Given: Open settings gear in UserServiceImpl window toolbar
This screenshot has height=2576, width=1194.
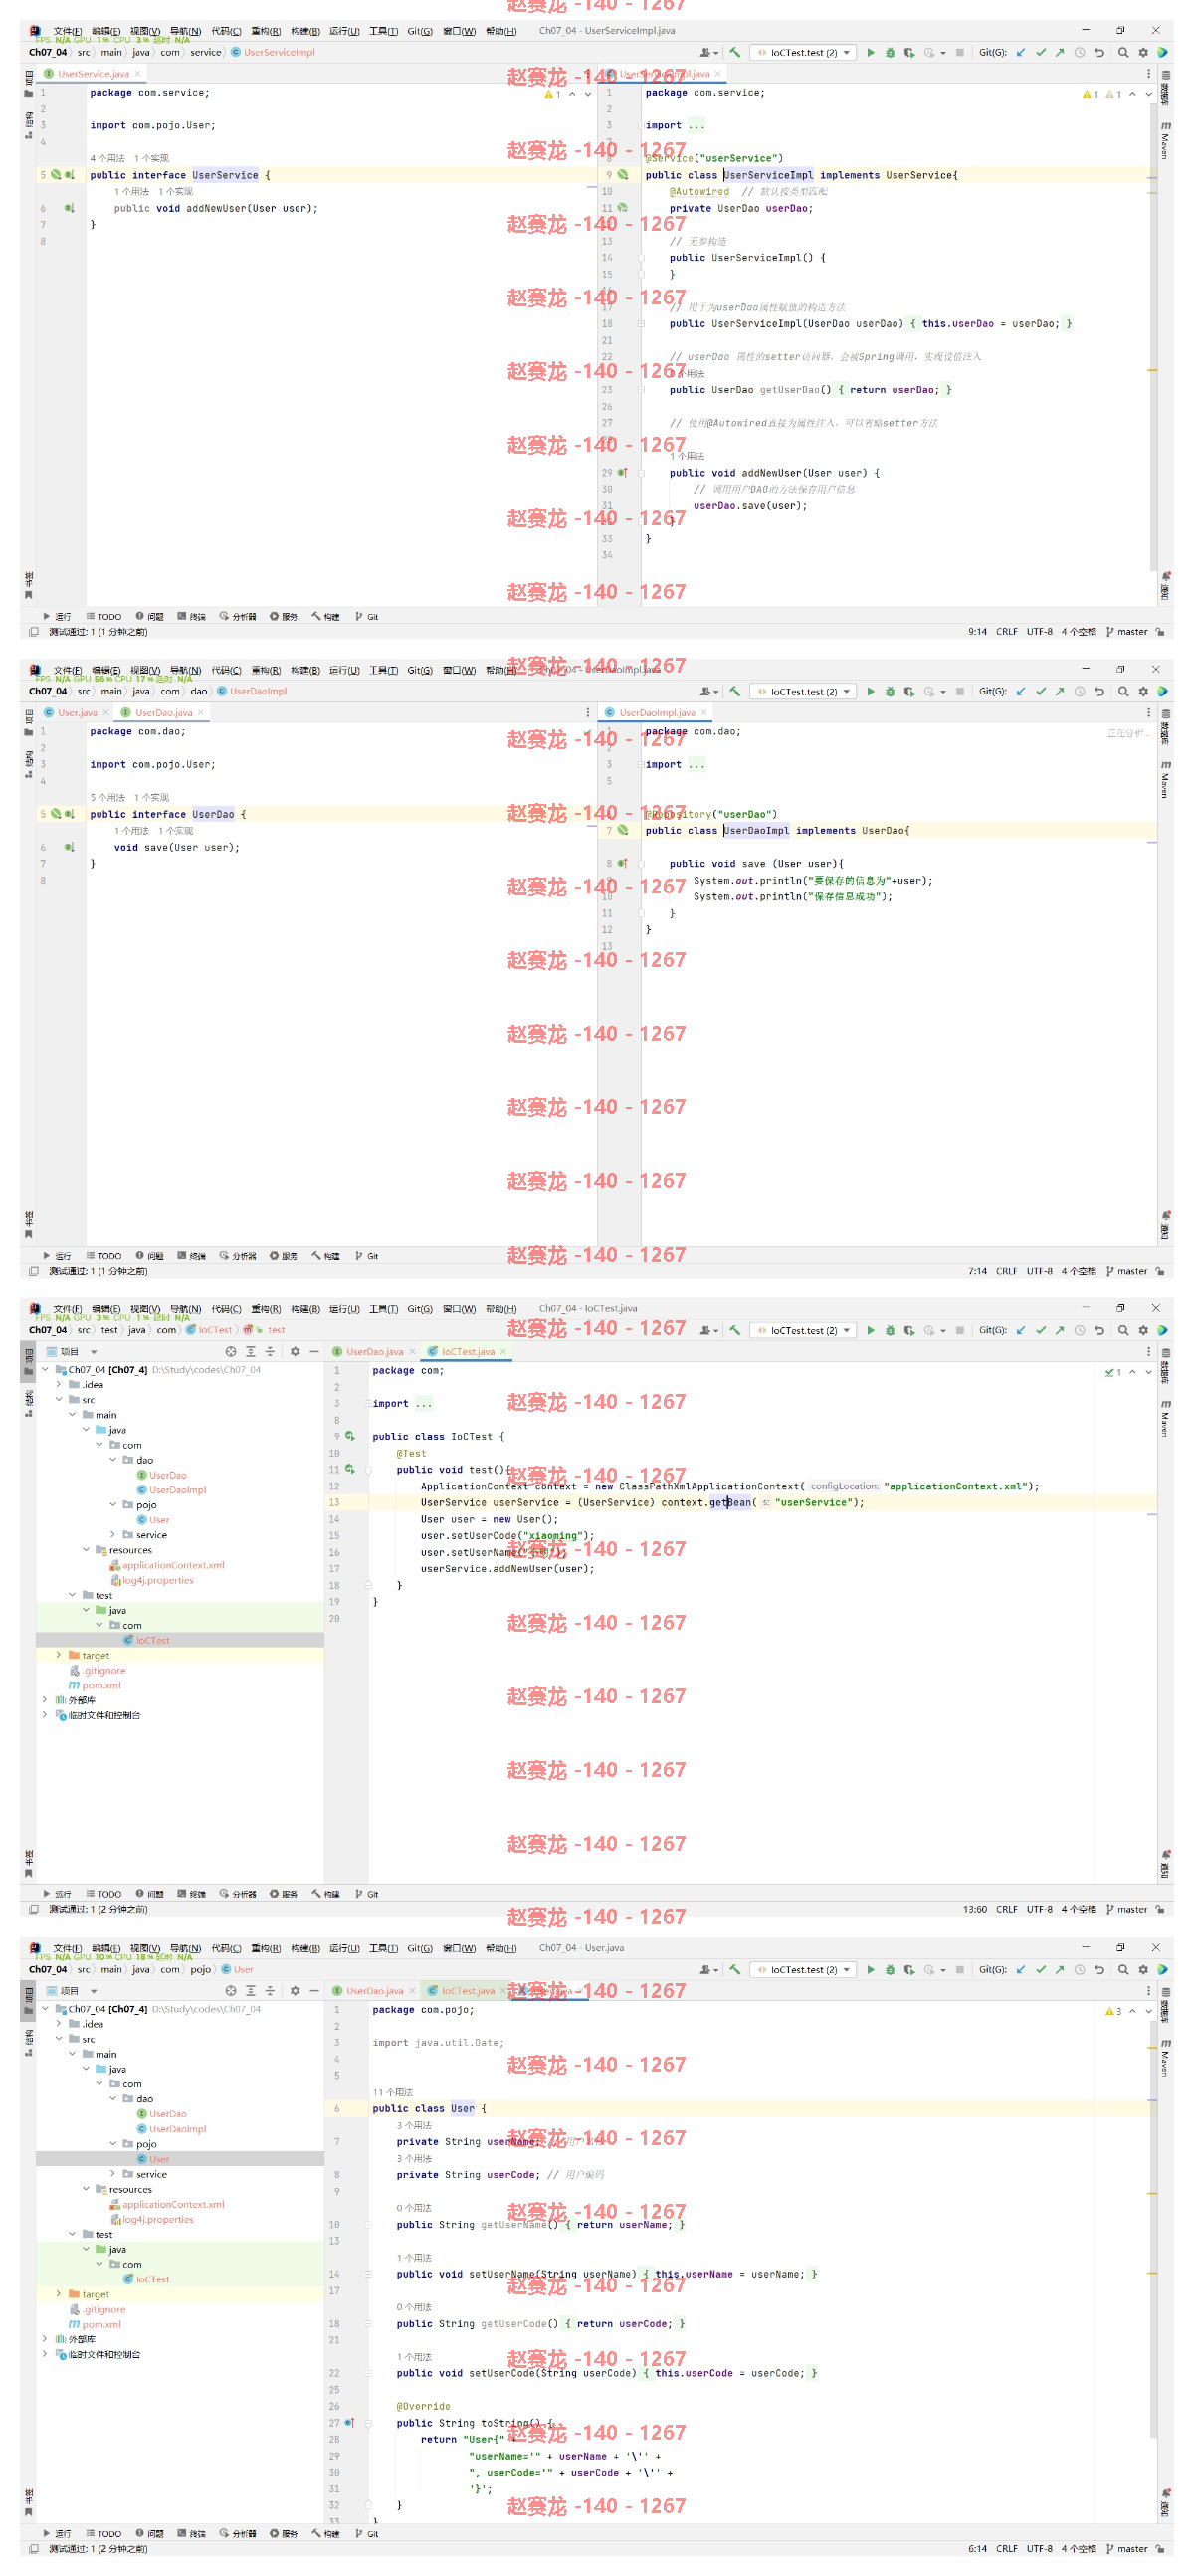Looking at the screenshot, I should pyautogui.click(x=1143, y=52).
